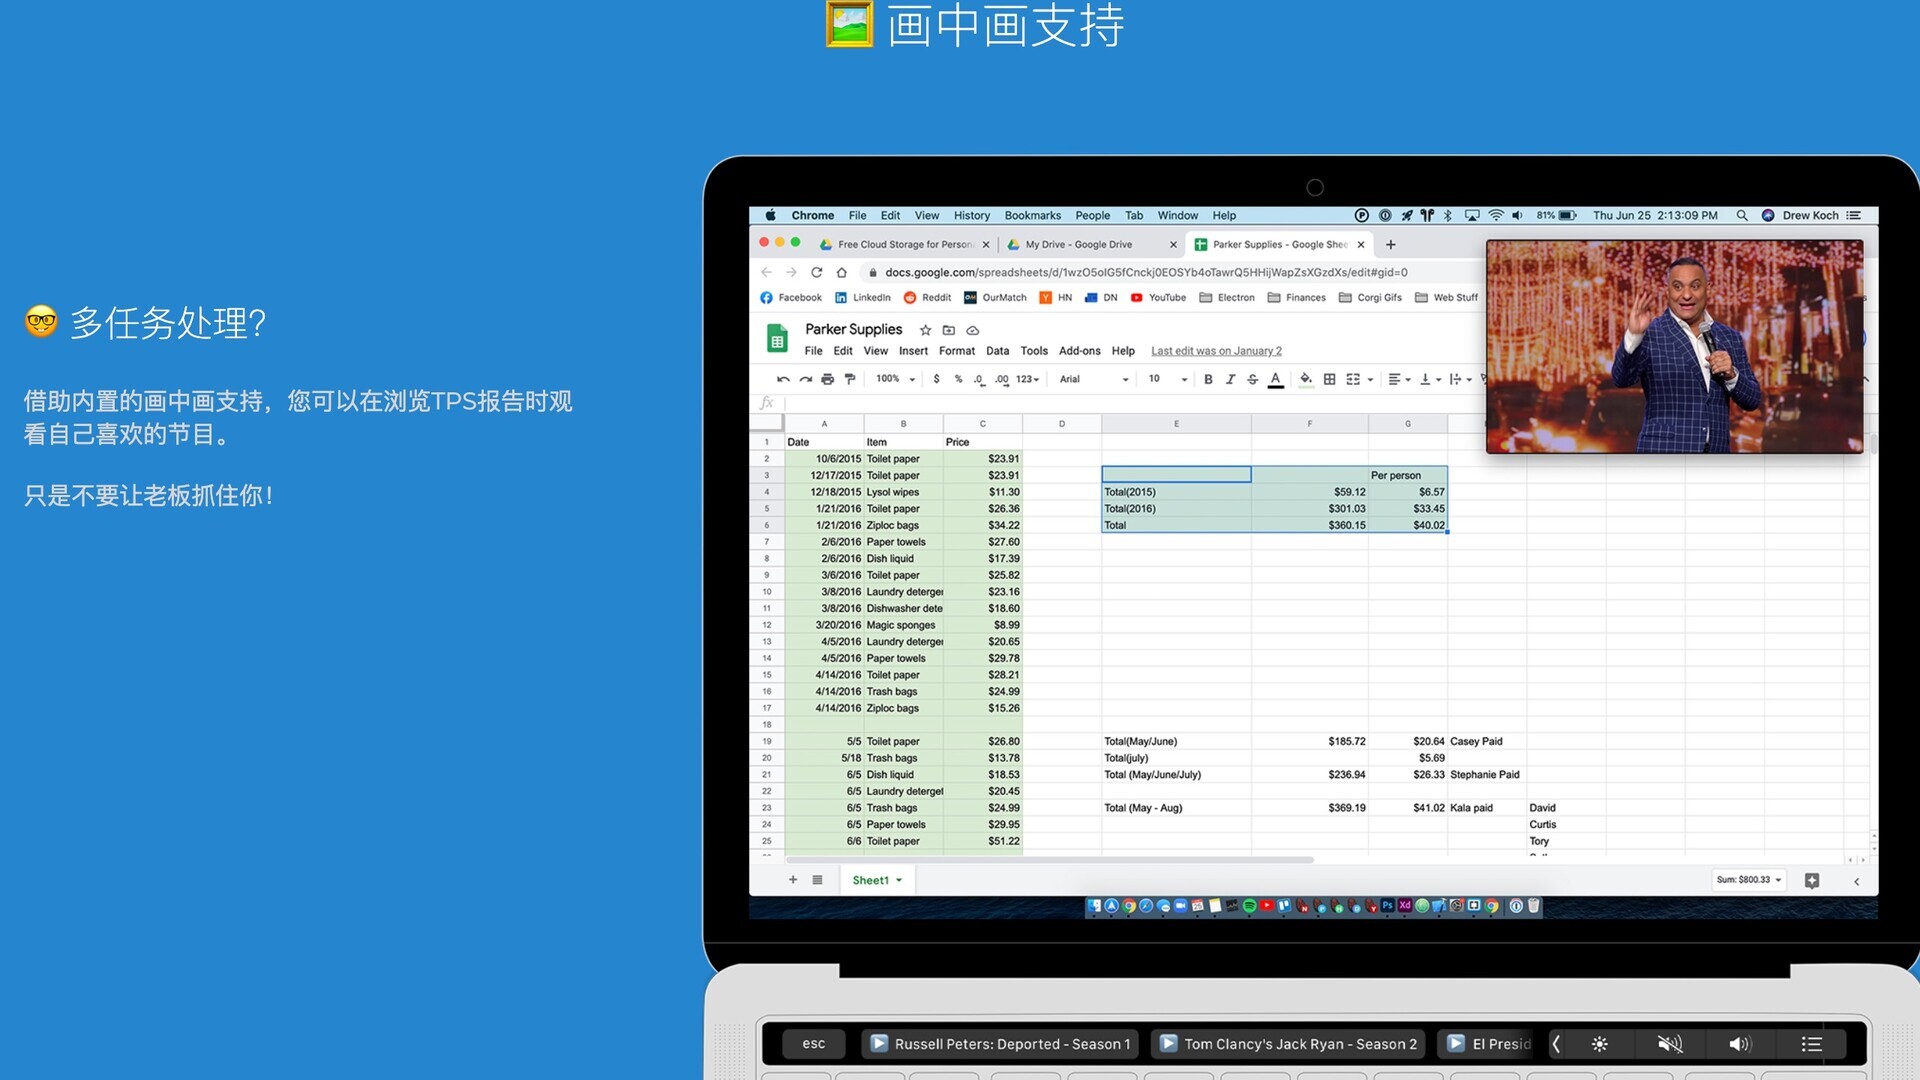1920x1080 pixels.
Task: Open the Sum: $800.33 dropdown
Action: (x=1749, y=880)
